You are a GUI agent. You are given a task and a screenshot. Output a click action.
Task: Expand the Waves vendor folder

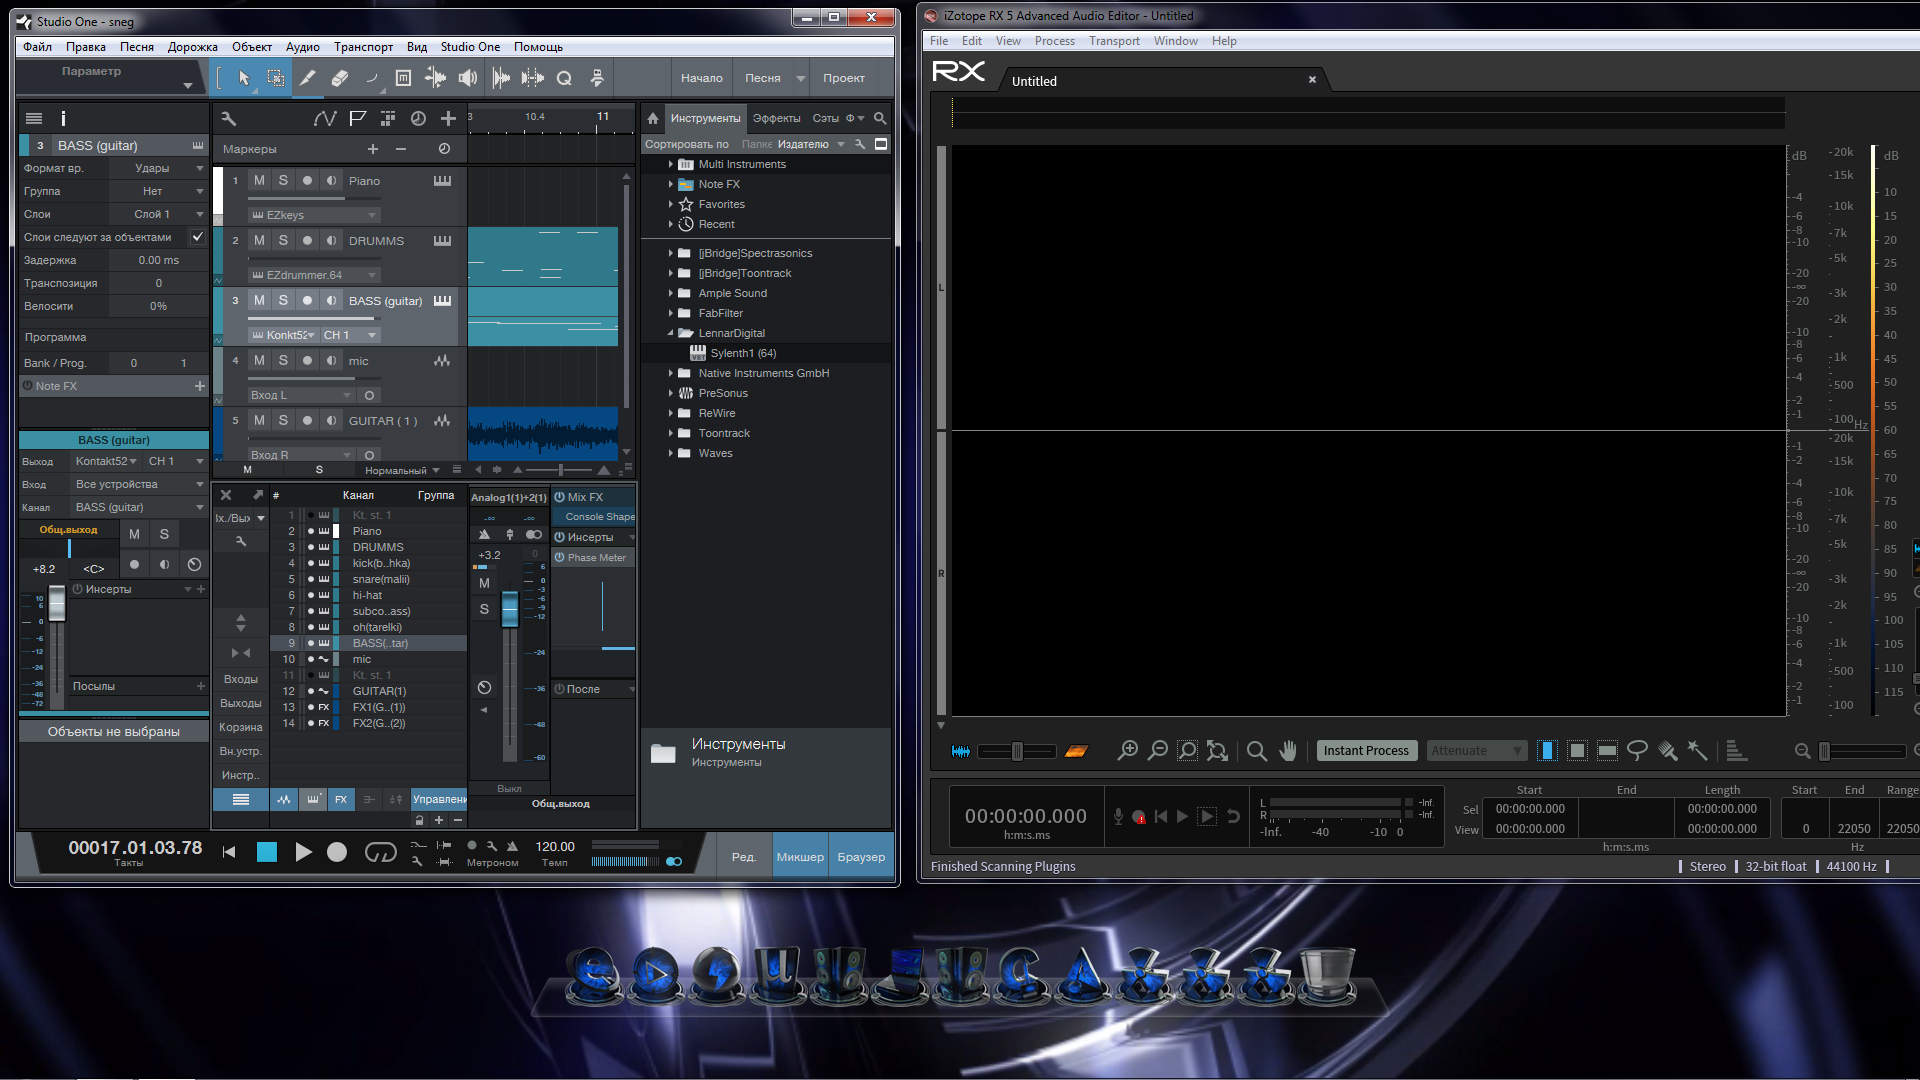671,453
